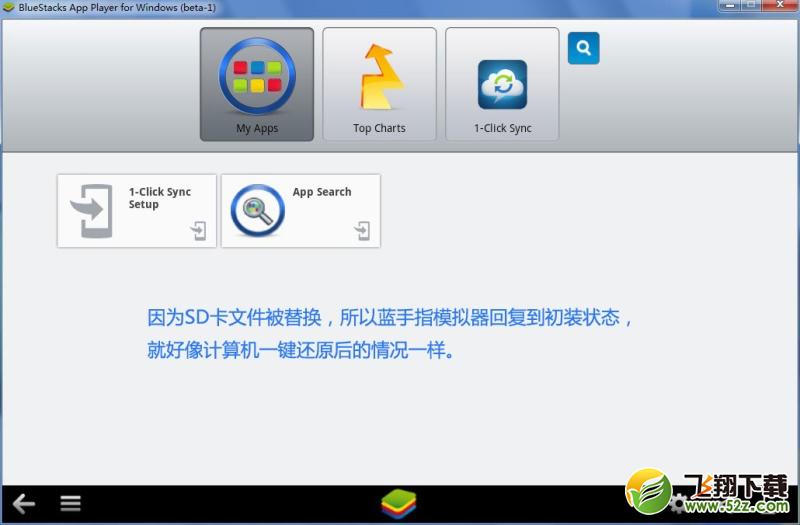Click the My Apps colored grid icon
The image size is (800, 525).
257,76
